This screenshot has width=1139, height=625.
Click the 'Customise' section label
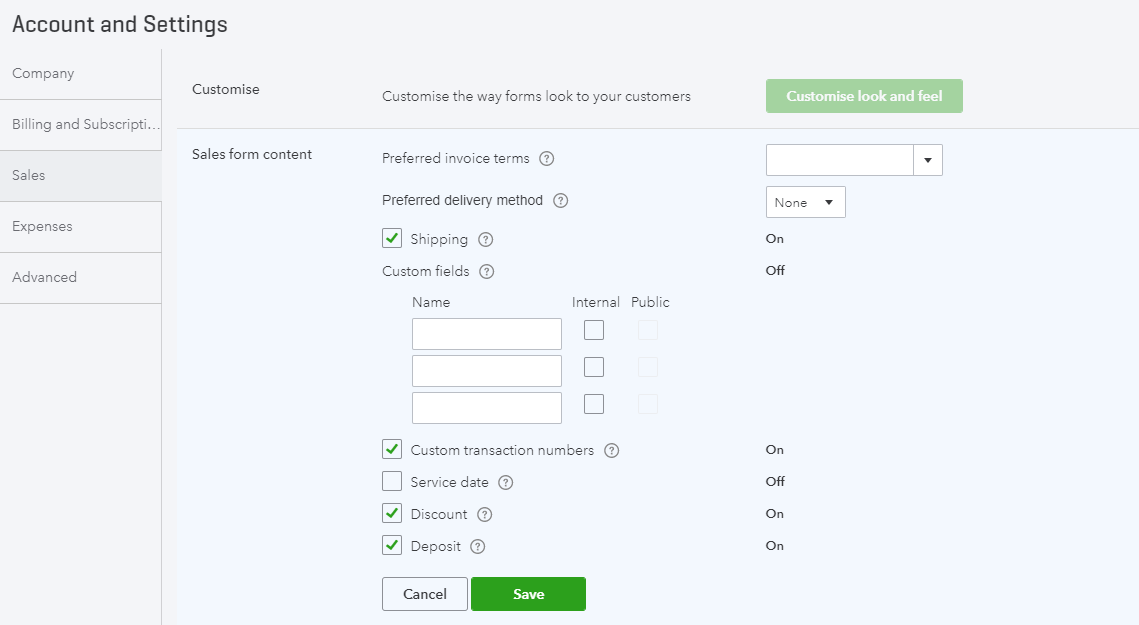(x=226, y=89)
